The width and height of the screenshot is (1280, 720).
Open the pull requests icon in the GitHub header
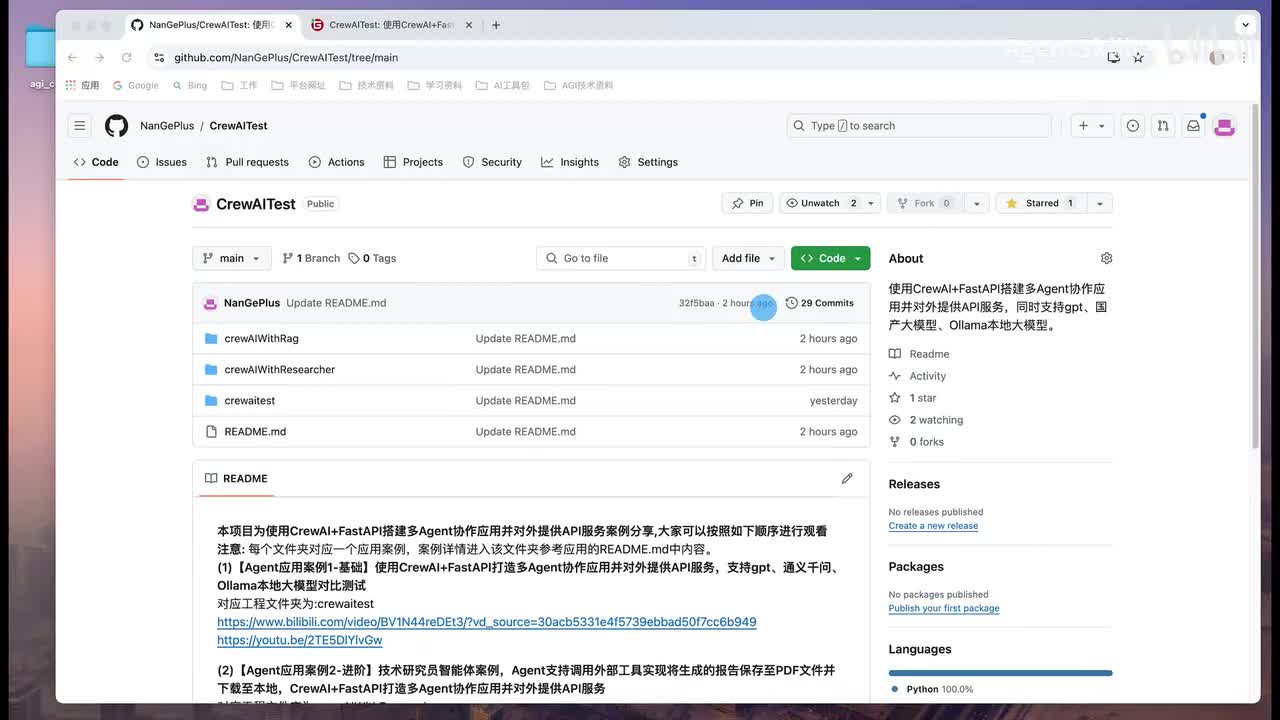point(1163,126)
